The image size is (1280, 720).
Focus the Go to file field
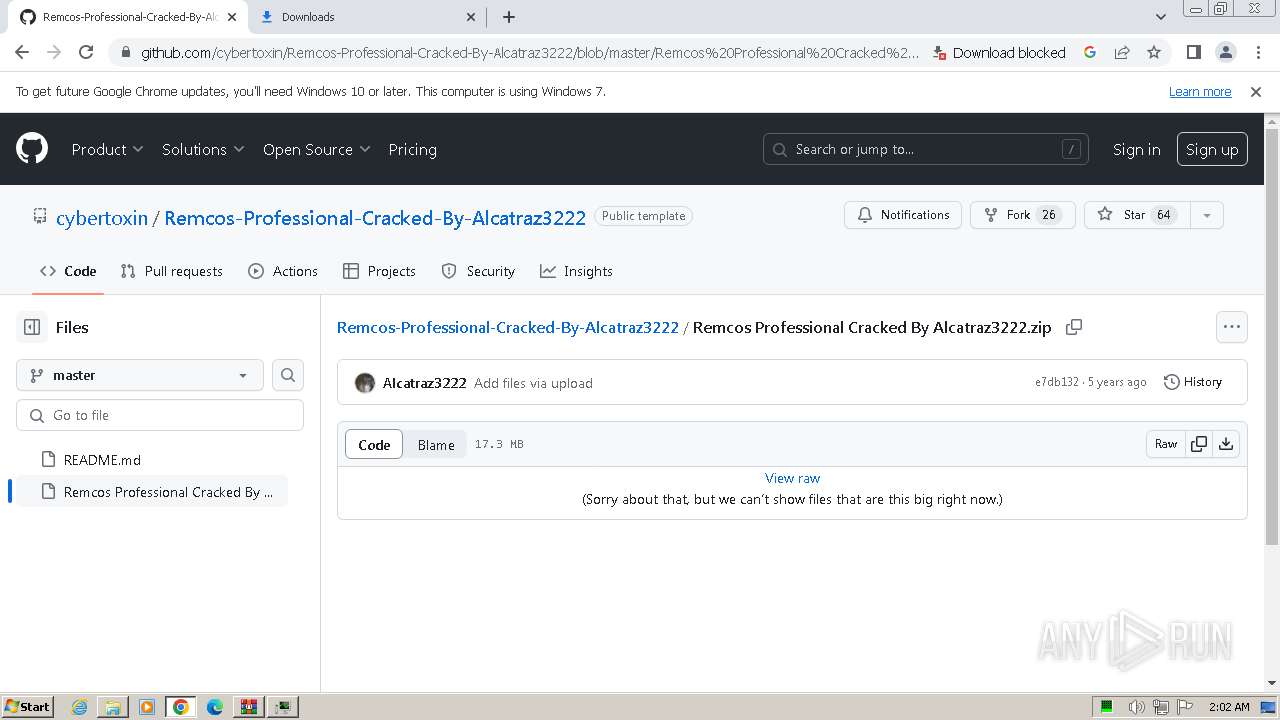pyautogui.click(x=160, y=415)
